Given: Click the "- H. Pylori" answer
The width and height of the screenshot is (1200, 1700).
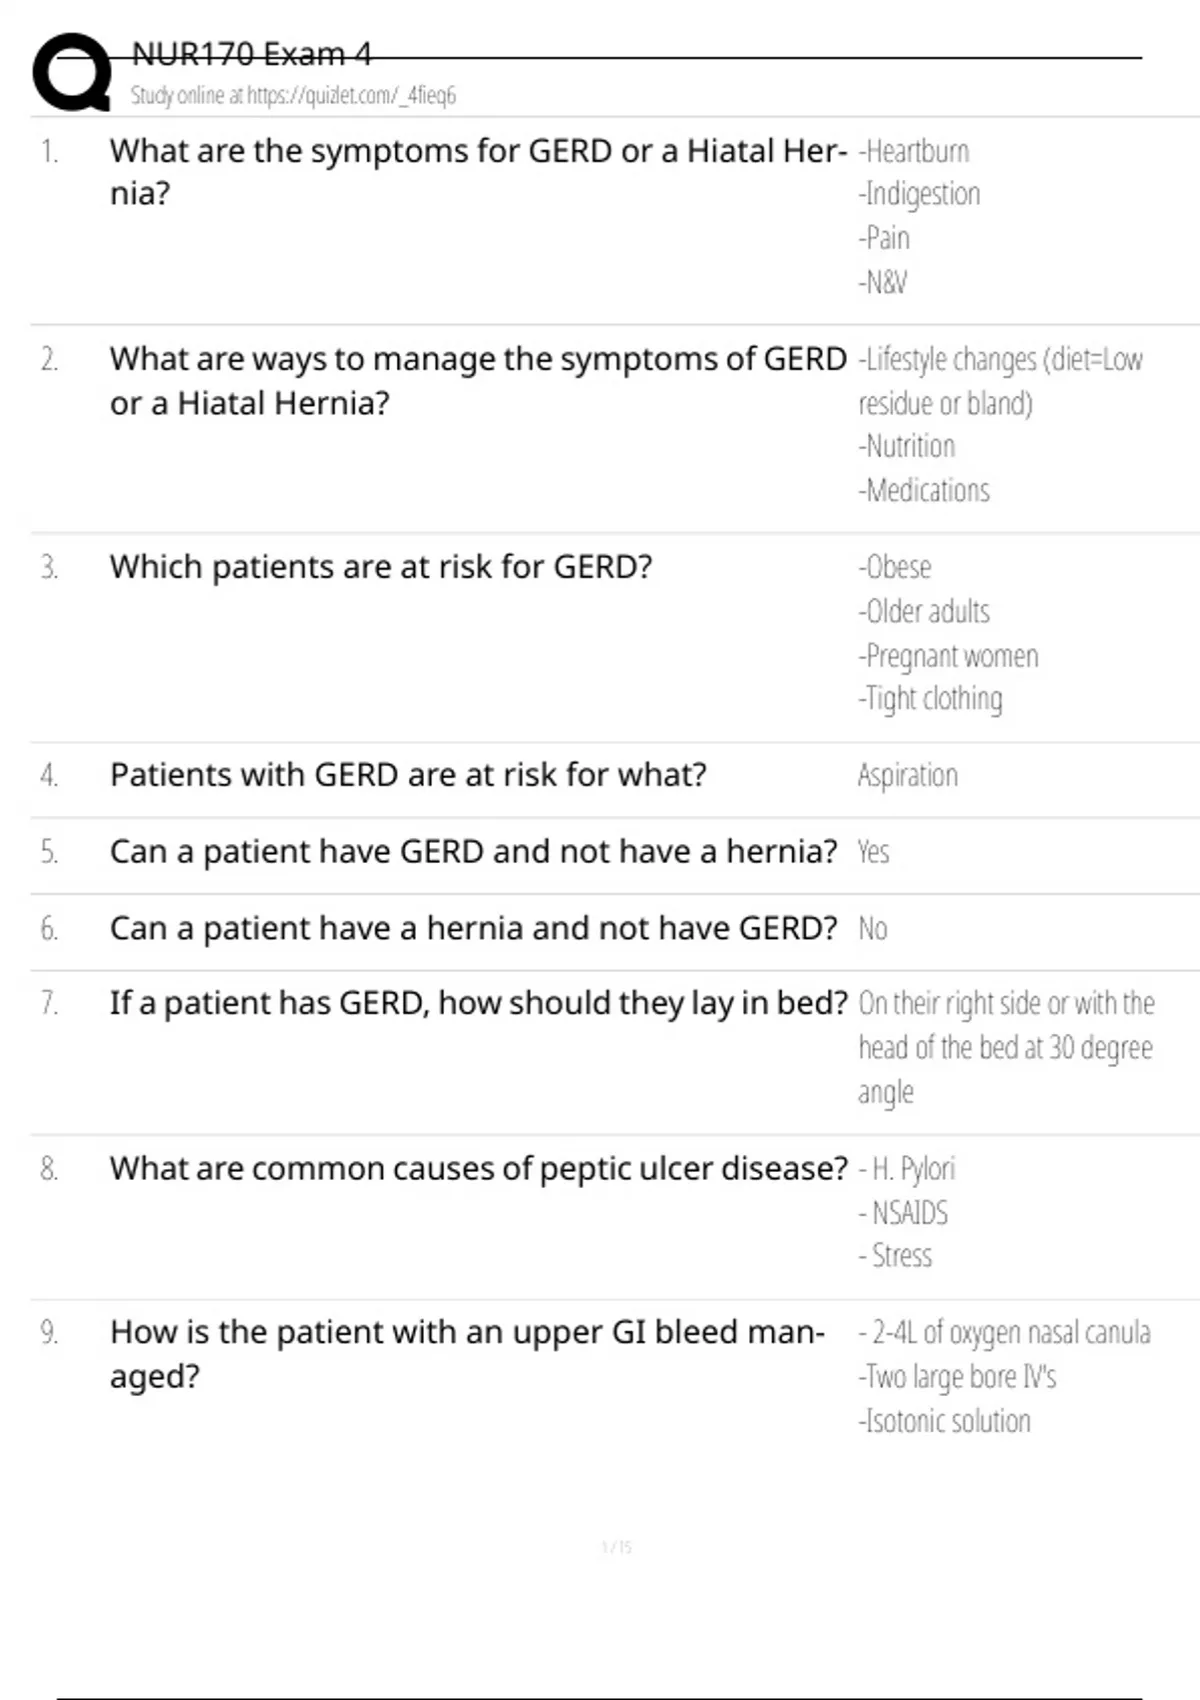Looking at the screenshot, I should point(907,1169).
